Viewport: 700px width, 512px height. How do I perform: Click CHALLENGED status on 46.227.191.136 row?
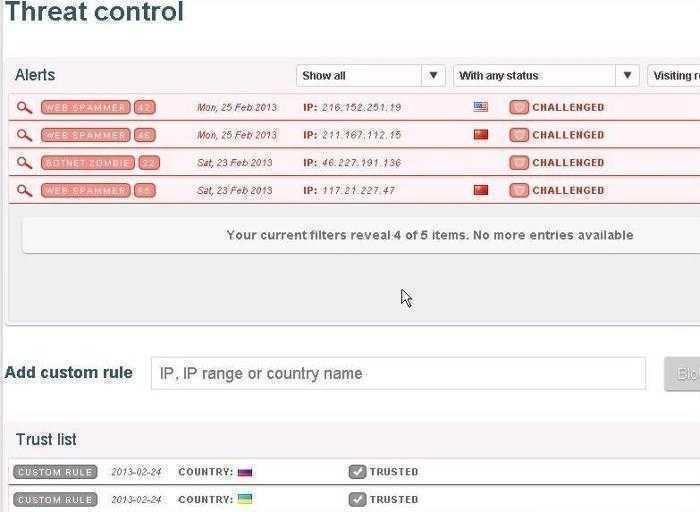coord(568,163)
